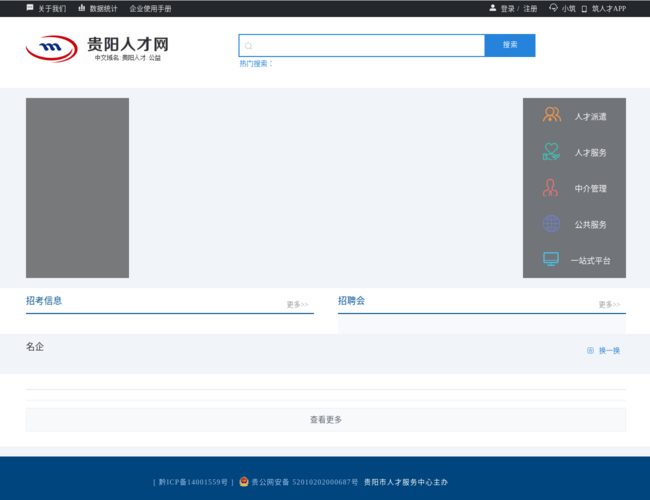This screenshot has width=650, height=500.
Task: Click the police badge icon in footer
Action: [x=244, y=481]
